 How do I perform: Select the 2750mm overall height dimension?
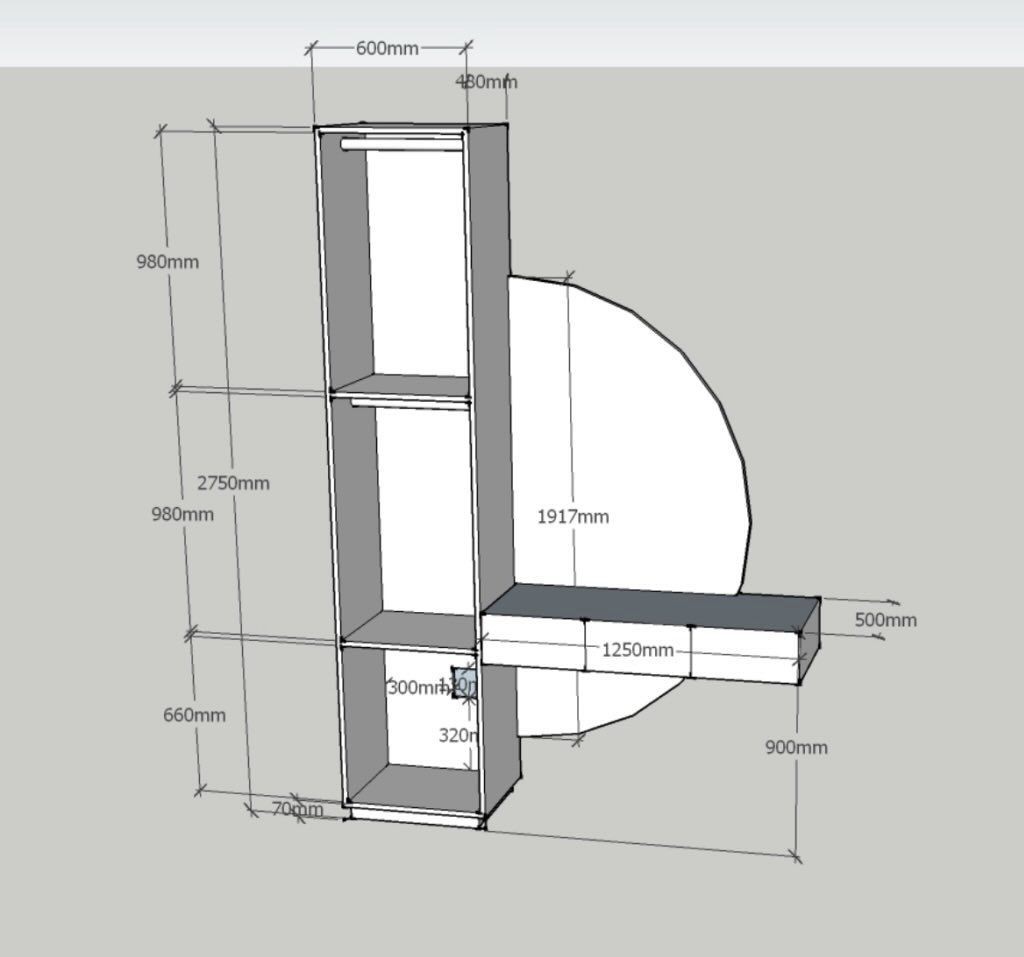point(233,483)
